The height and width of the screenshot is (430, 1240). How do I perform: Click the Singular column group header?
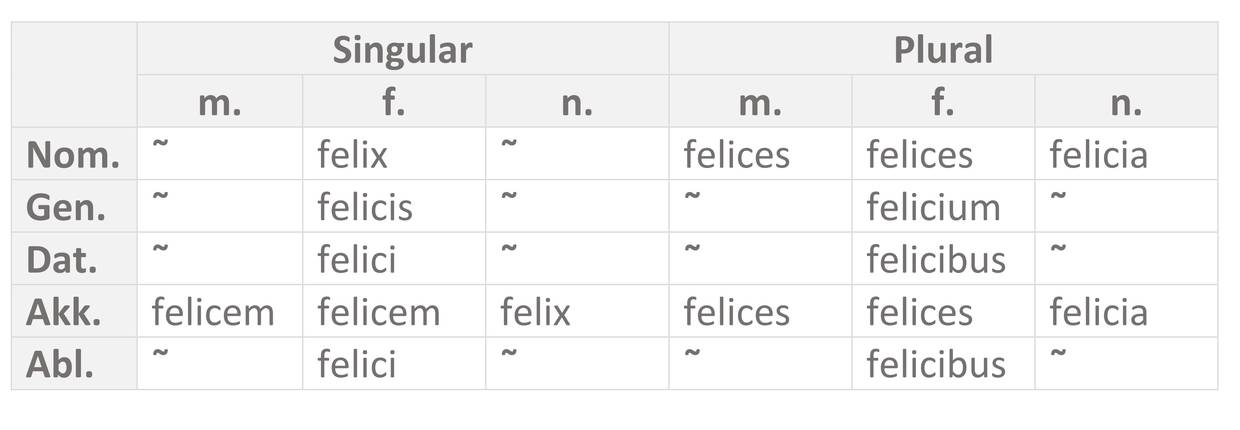pos(402,49)
